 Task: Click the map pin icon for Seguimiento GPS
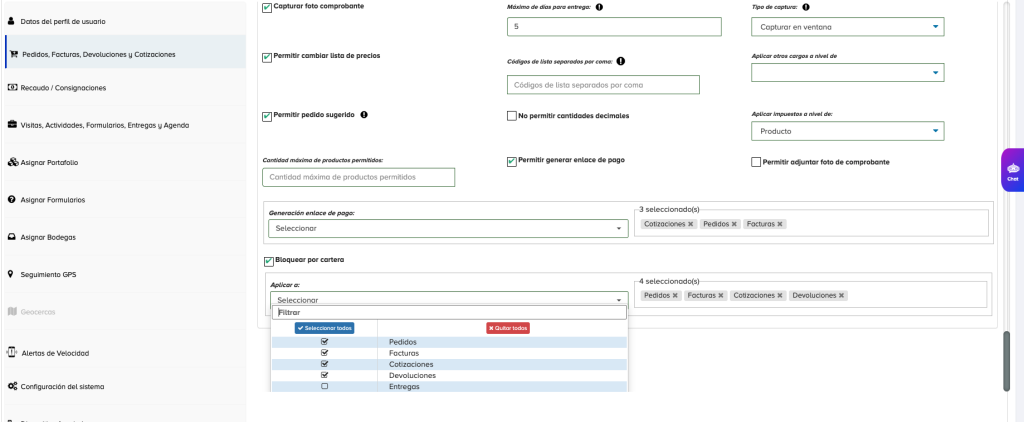coord(10,274)
